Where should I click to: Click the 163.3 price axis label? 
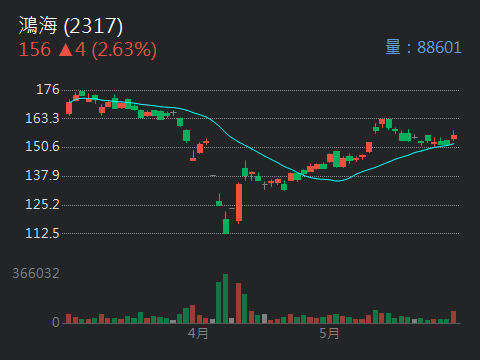point(42,118)
